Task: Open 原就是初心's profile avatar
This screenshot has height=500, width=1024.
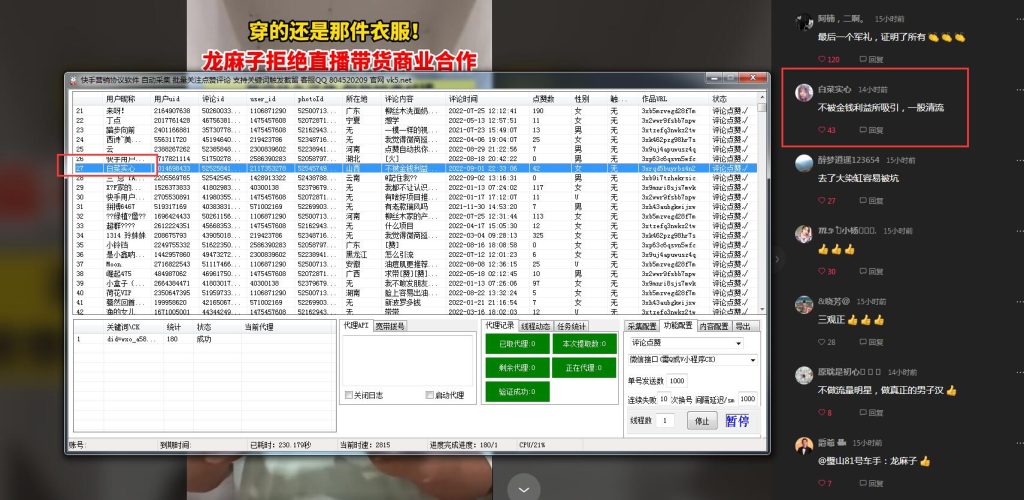Action: pyautogui.click(x=804, y=375)
